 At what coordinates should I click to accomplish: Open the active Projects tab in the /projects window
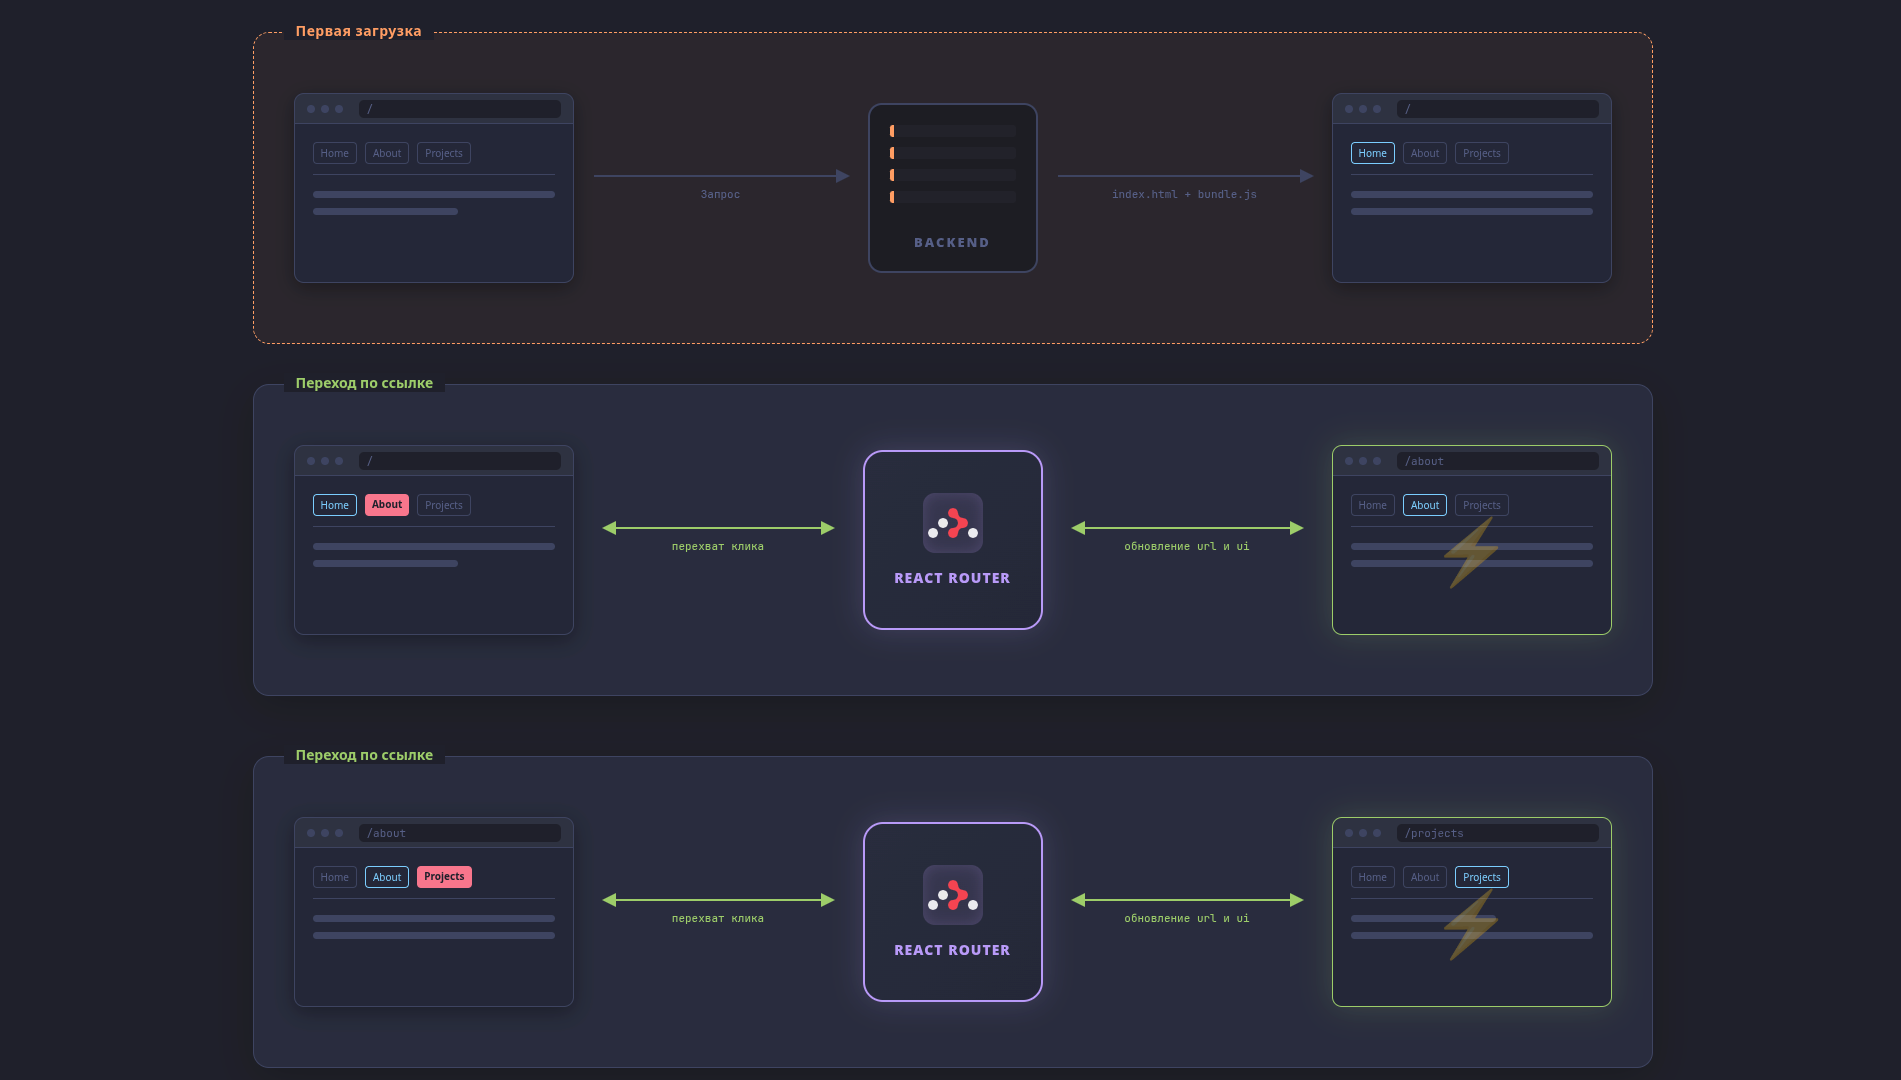pyautogui.click(x=1481, y=877)
